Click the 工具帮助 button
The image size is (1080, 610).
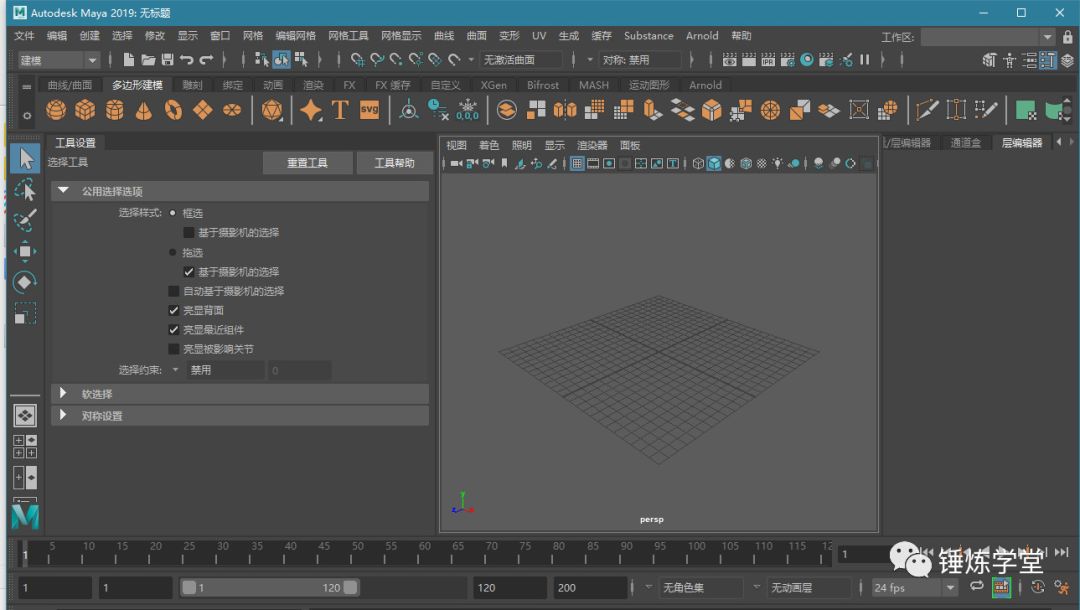pos(394,163)
